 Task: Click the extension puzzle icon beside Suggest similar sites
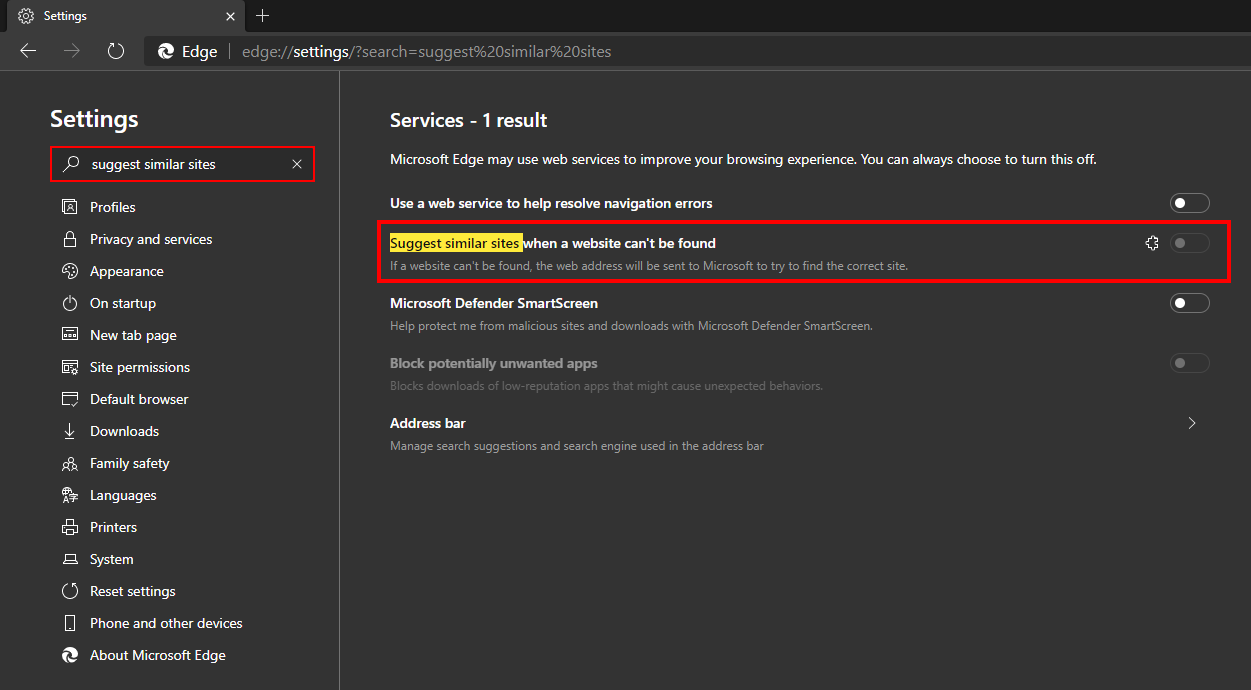click(1152, 243)
